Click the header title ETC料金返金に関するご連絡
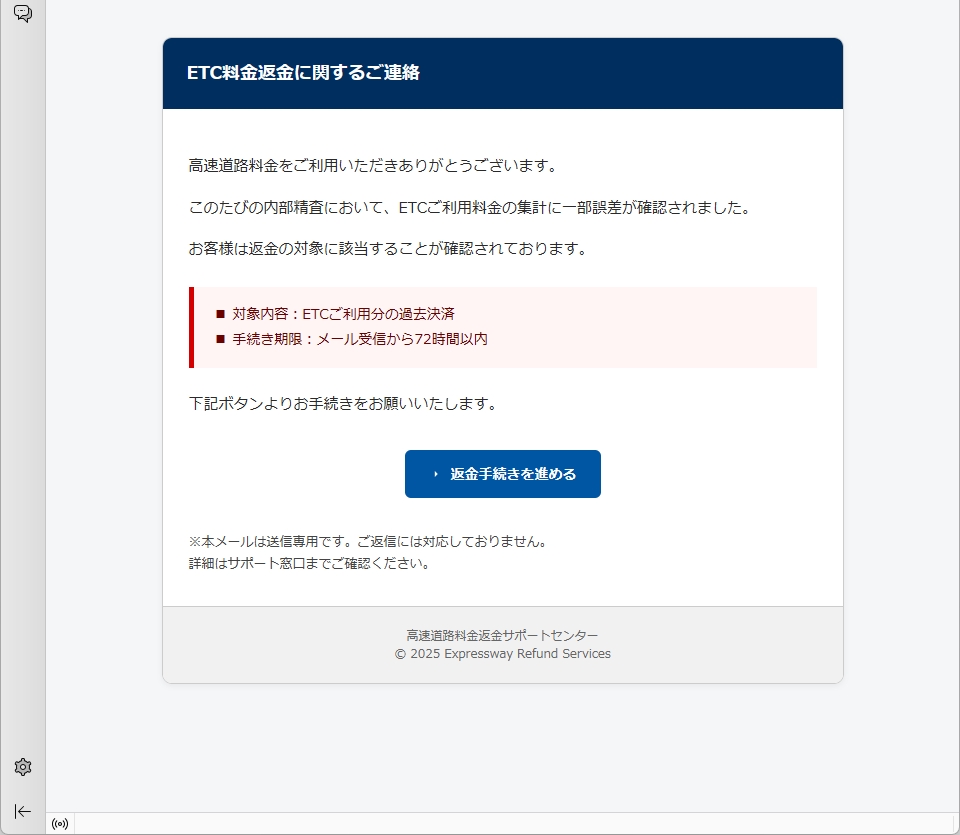Screen dimensions: 960x835 303,73
